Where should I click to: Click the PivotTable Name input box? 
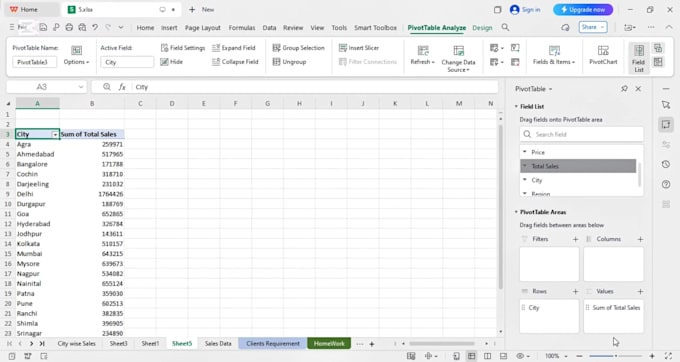35,62
